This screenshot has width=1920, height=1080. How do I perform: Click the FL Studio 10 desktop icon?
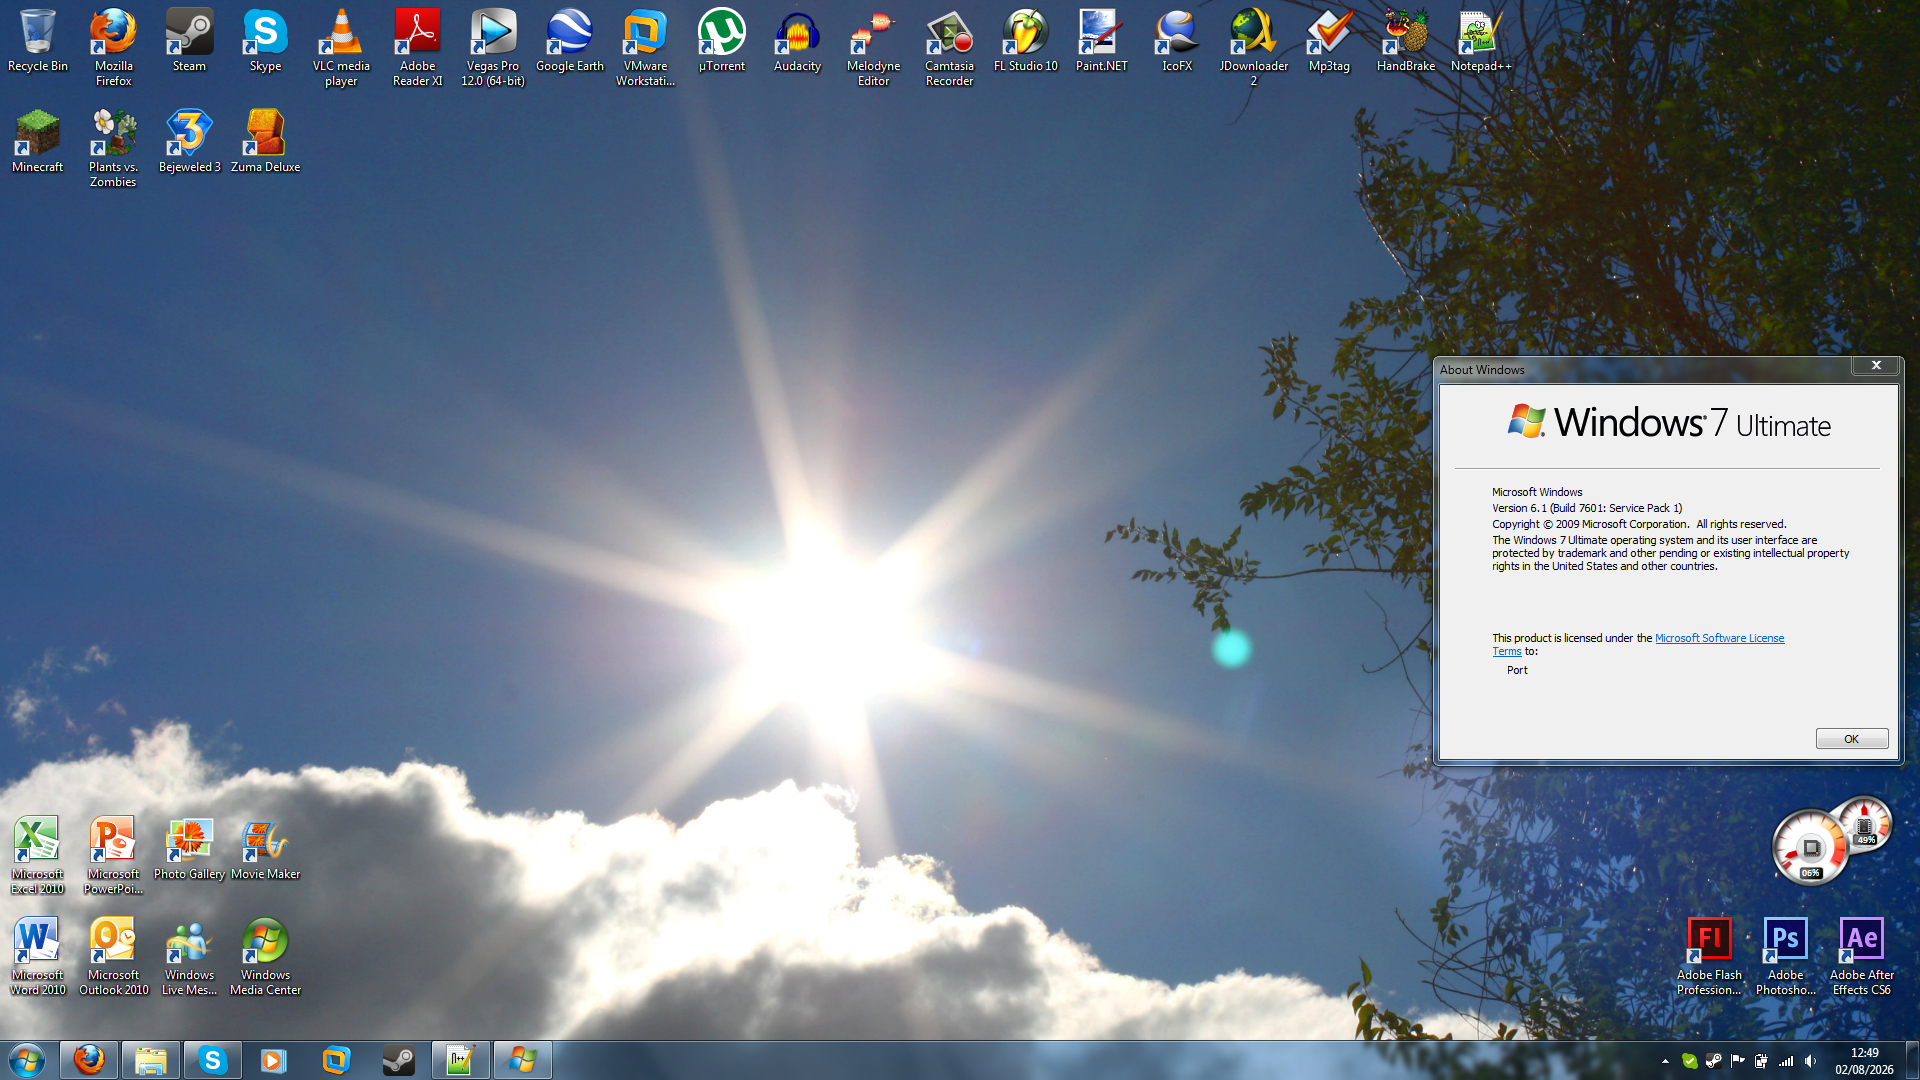click(x=1025, y=41)
